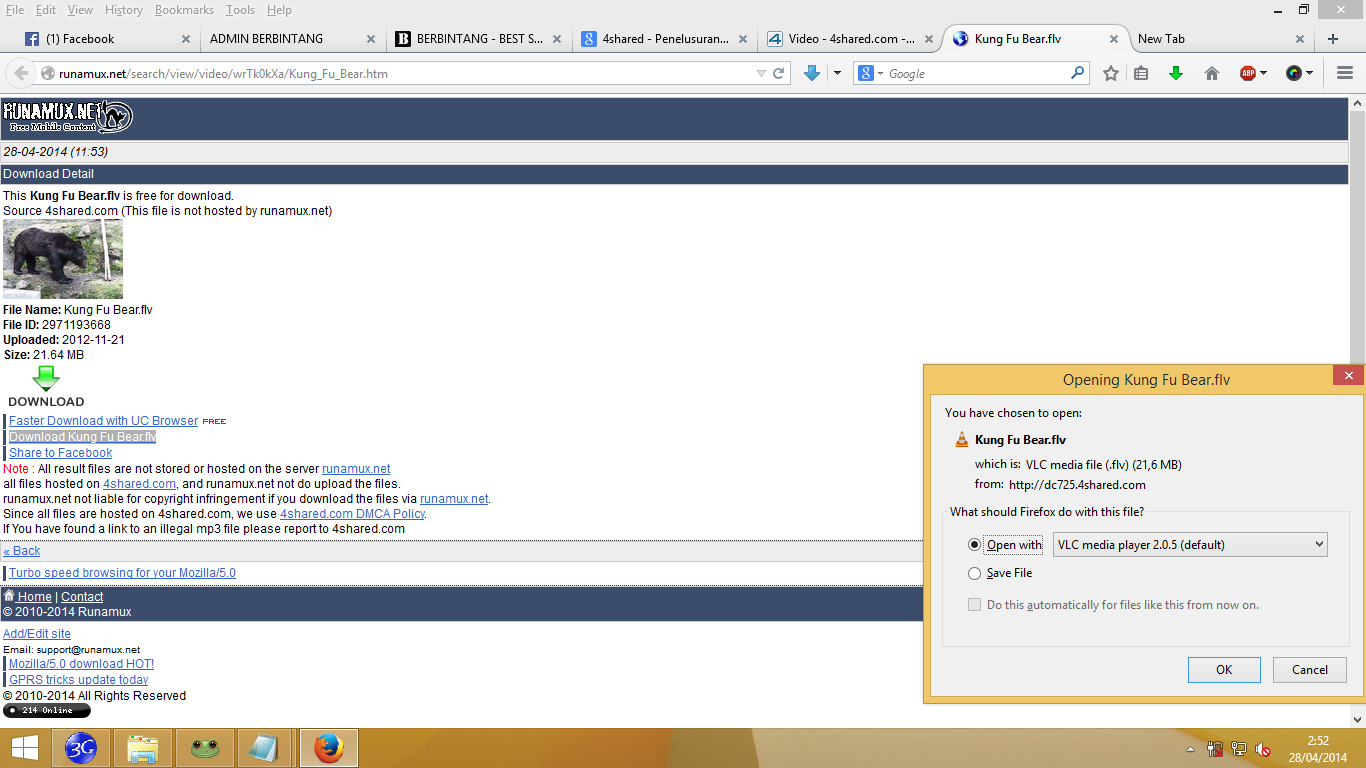Open the Help menu
The image size is (1366, 768).
(279, 10)
